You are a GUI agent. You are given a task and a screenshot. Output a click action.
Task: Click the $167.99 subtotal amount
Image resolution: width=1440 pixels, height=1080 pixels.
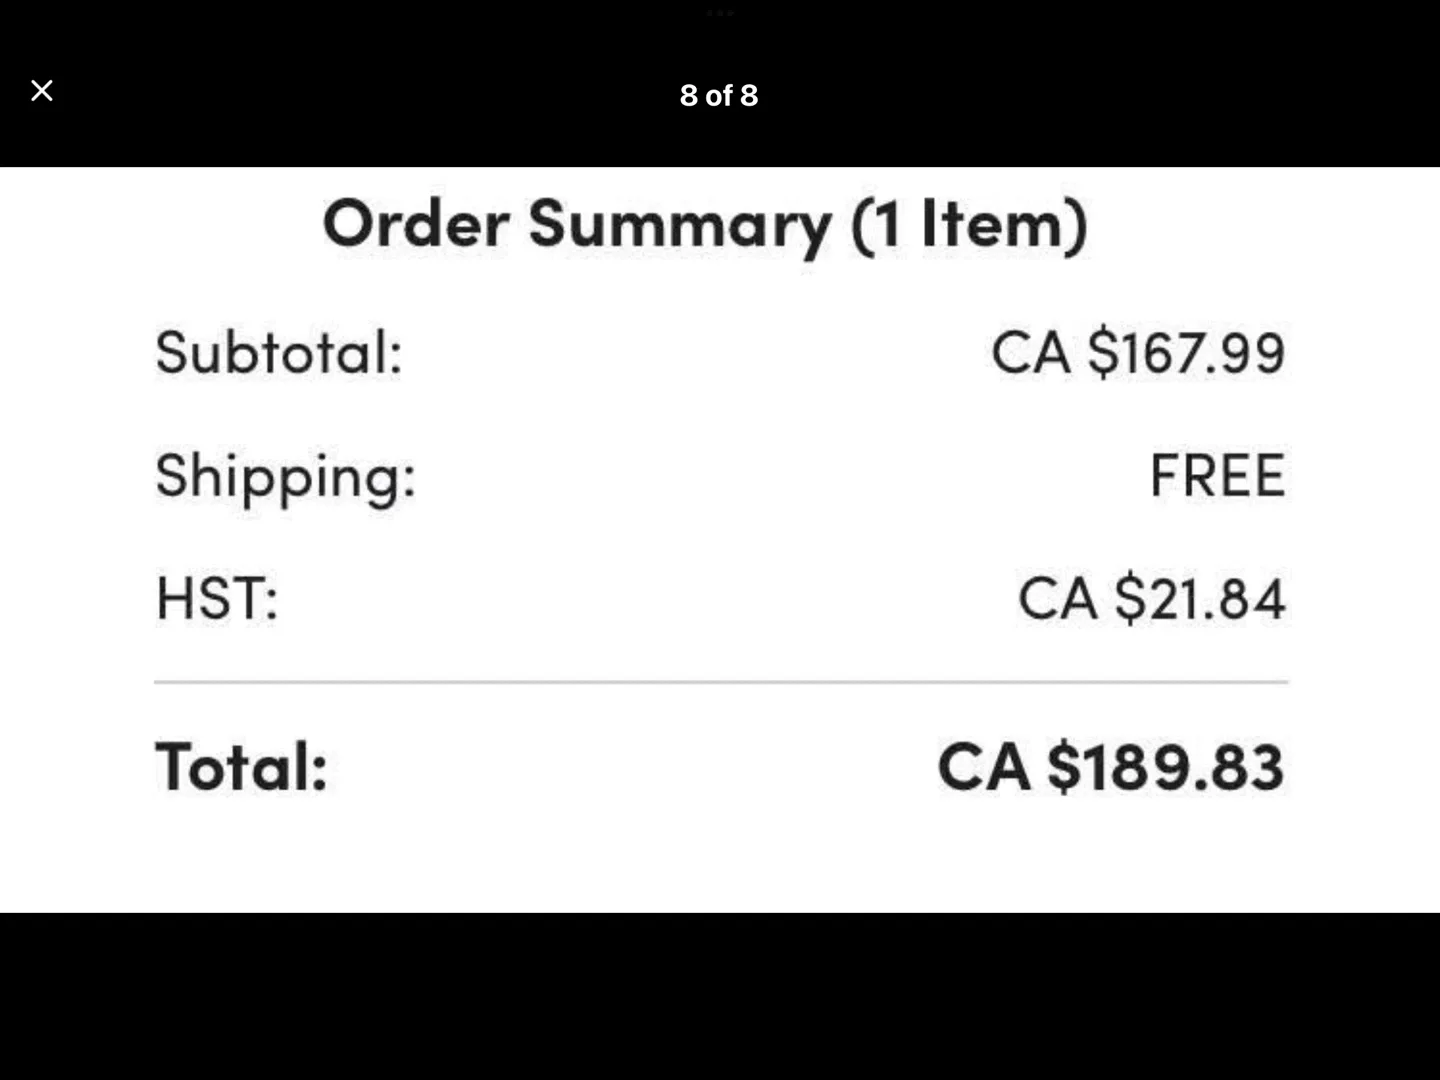(1186, 352)
